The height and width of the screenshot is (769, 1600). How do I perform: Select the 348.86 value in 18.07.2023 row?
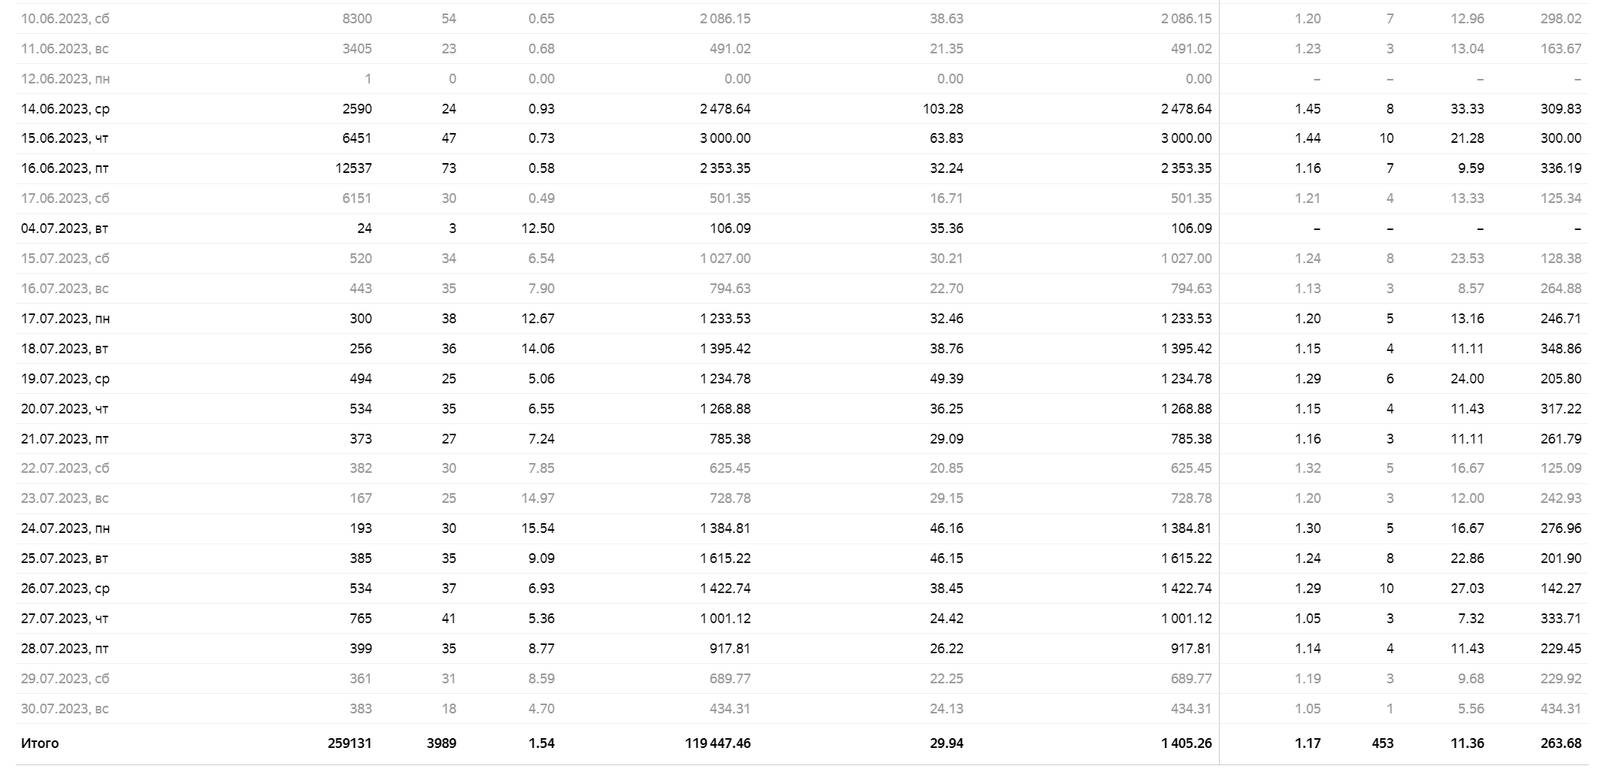[1561, 349]
